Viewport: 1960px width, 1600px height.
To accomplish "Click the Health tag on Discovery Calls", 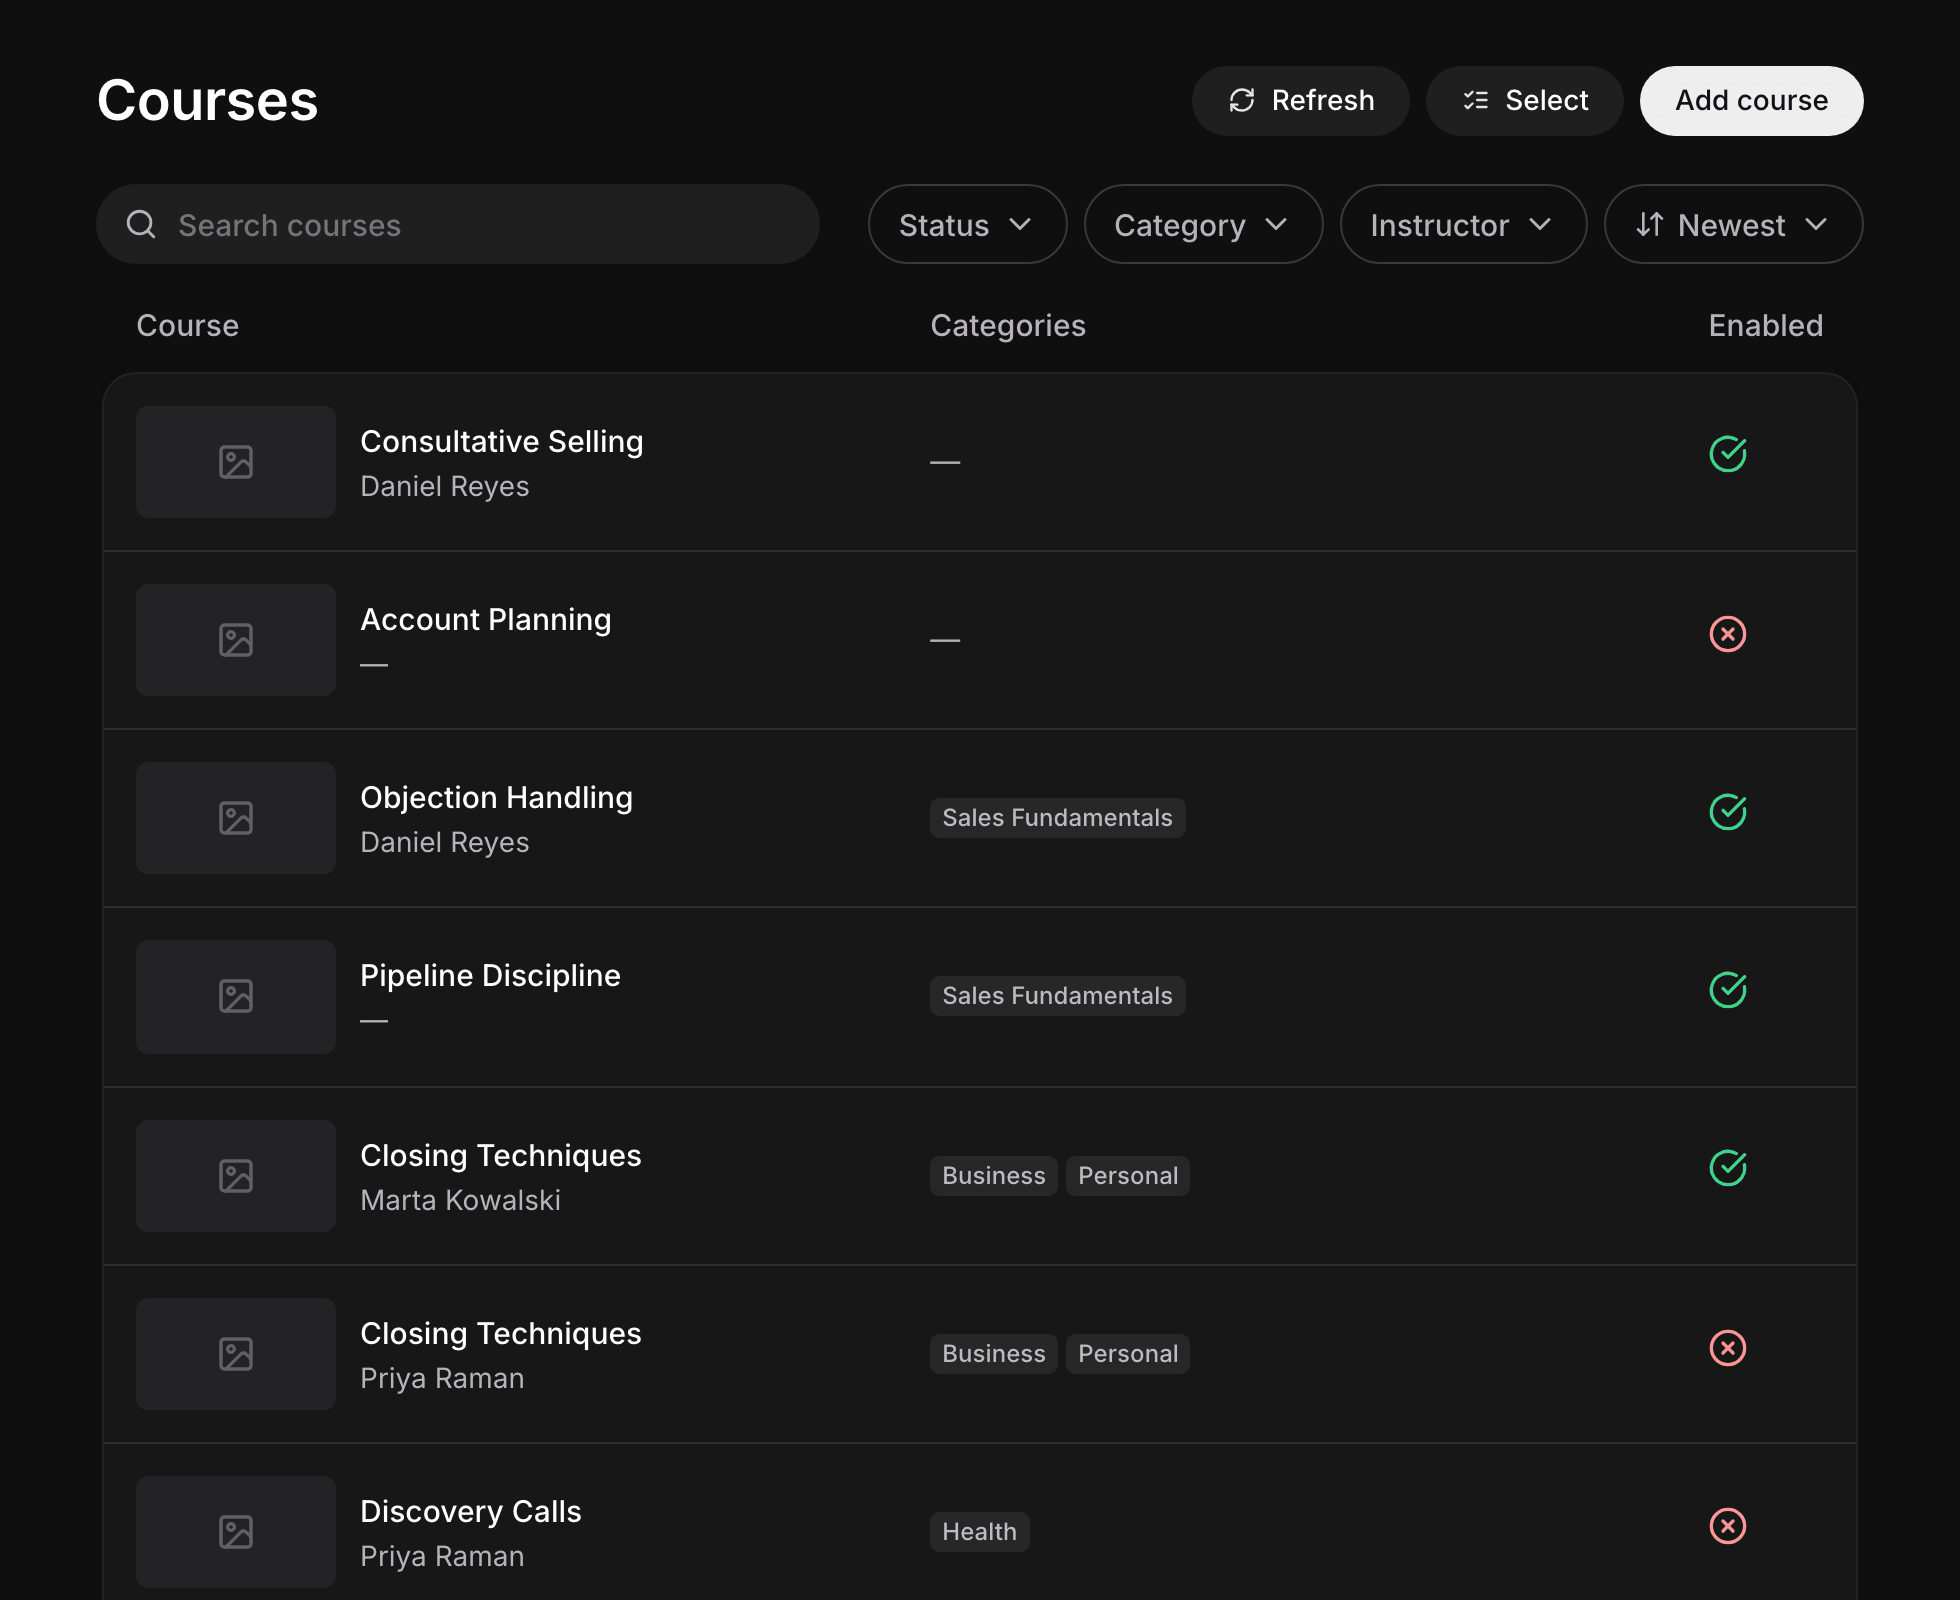I will pyautogui.click(x=980, y=1532).
